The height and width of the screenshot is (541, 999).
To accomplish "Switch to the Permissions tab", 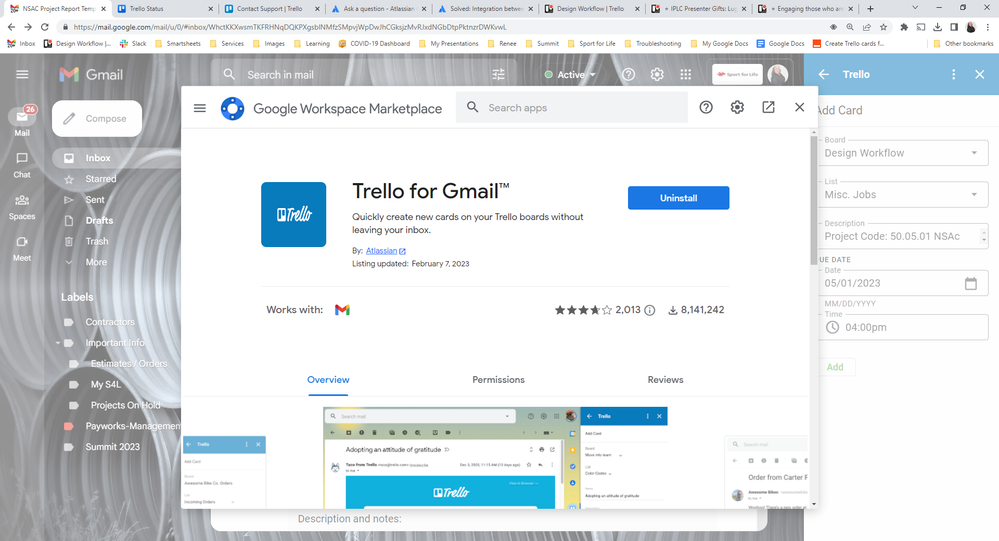I will tap(498, 380).
